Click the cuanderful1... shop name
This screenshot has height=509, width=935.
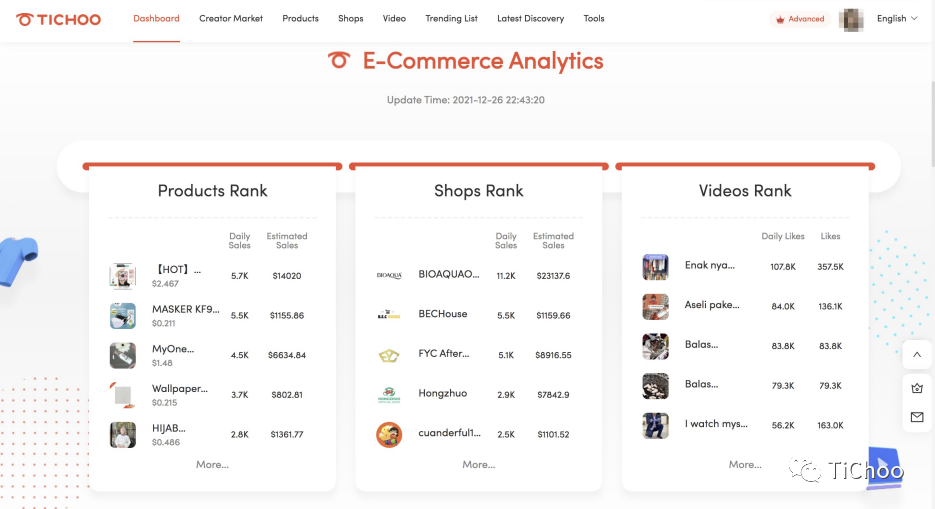click(450, 433)
